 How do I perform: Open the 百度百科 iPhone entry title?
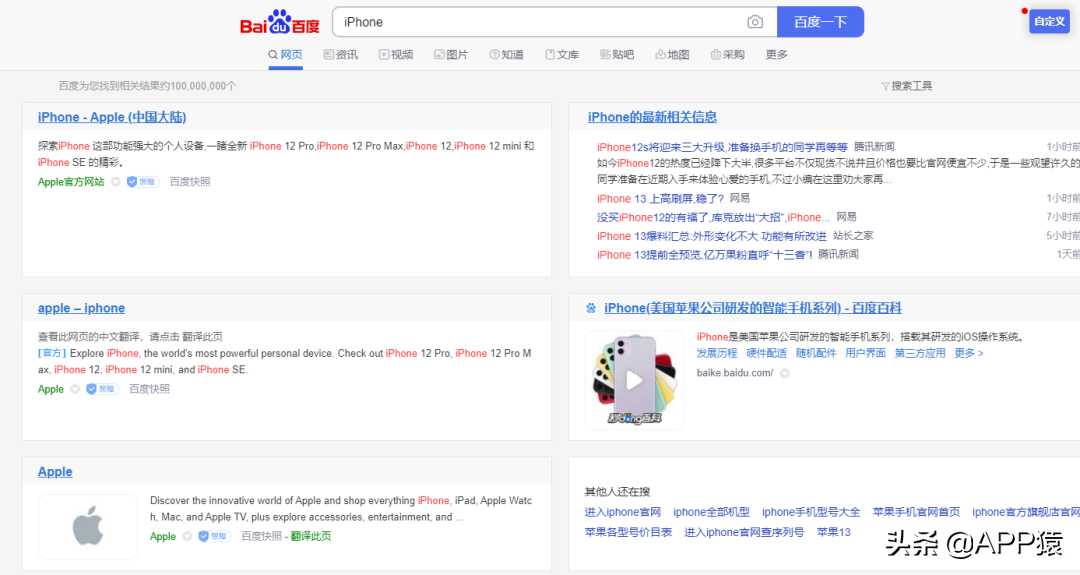click(x=753, y=308)
